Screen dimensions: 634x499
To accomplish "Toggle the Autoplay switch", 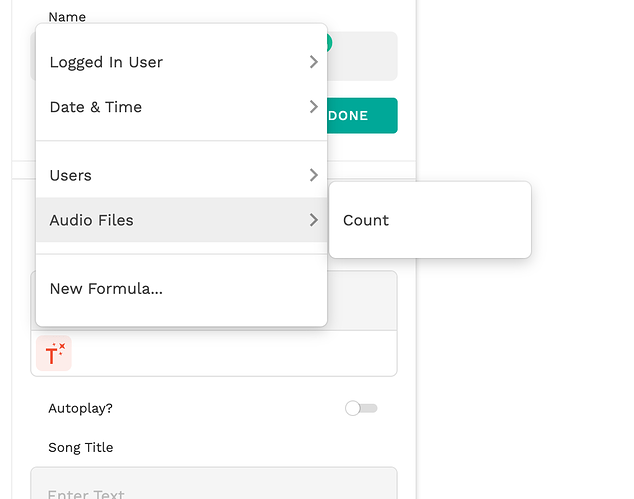I will [361, 408].
